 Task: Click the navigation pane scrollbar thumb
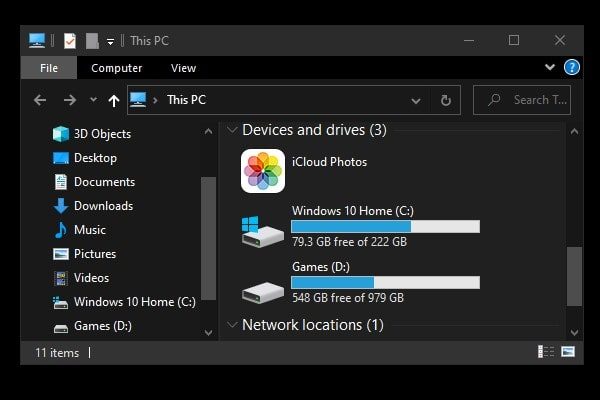(208, 238)
